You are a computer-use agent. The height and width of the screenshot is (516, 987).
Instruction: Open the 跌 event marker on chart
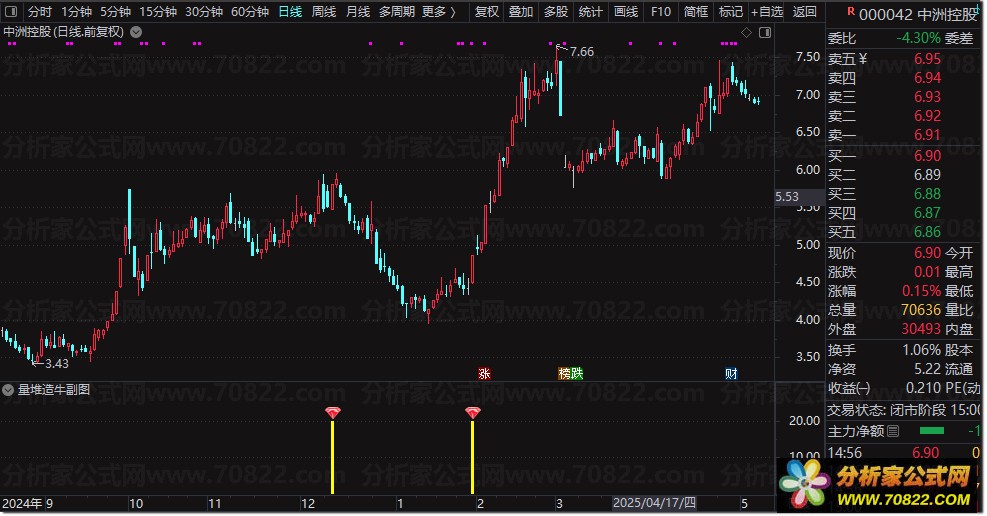[x=577, y=374]
